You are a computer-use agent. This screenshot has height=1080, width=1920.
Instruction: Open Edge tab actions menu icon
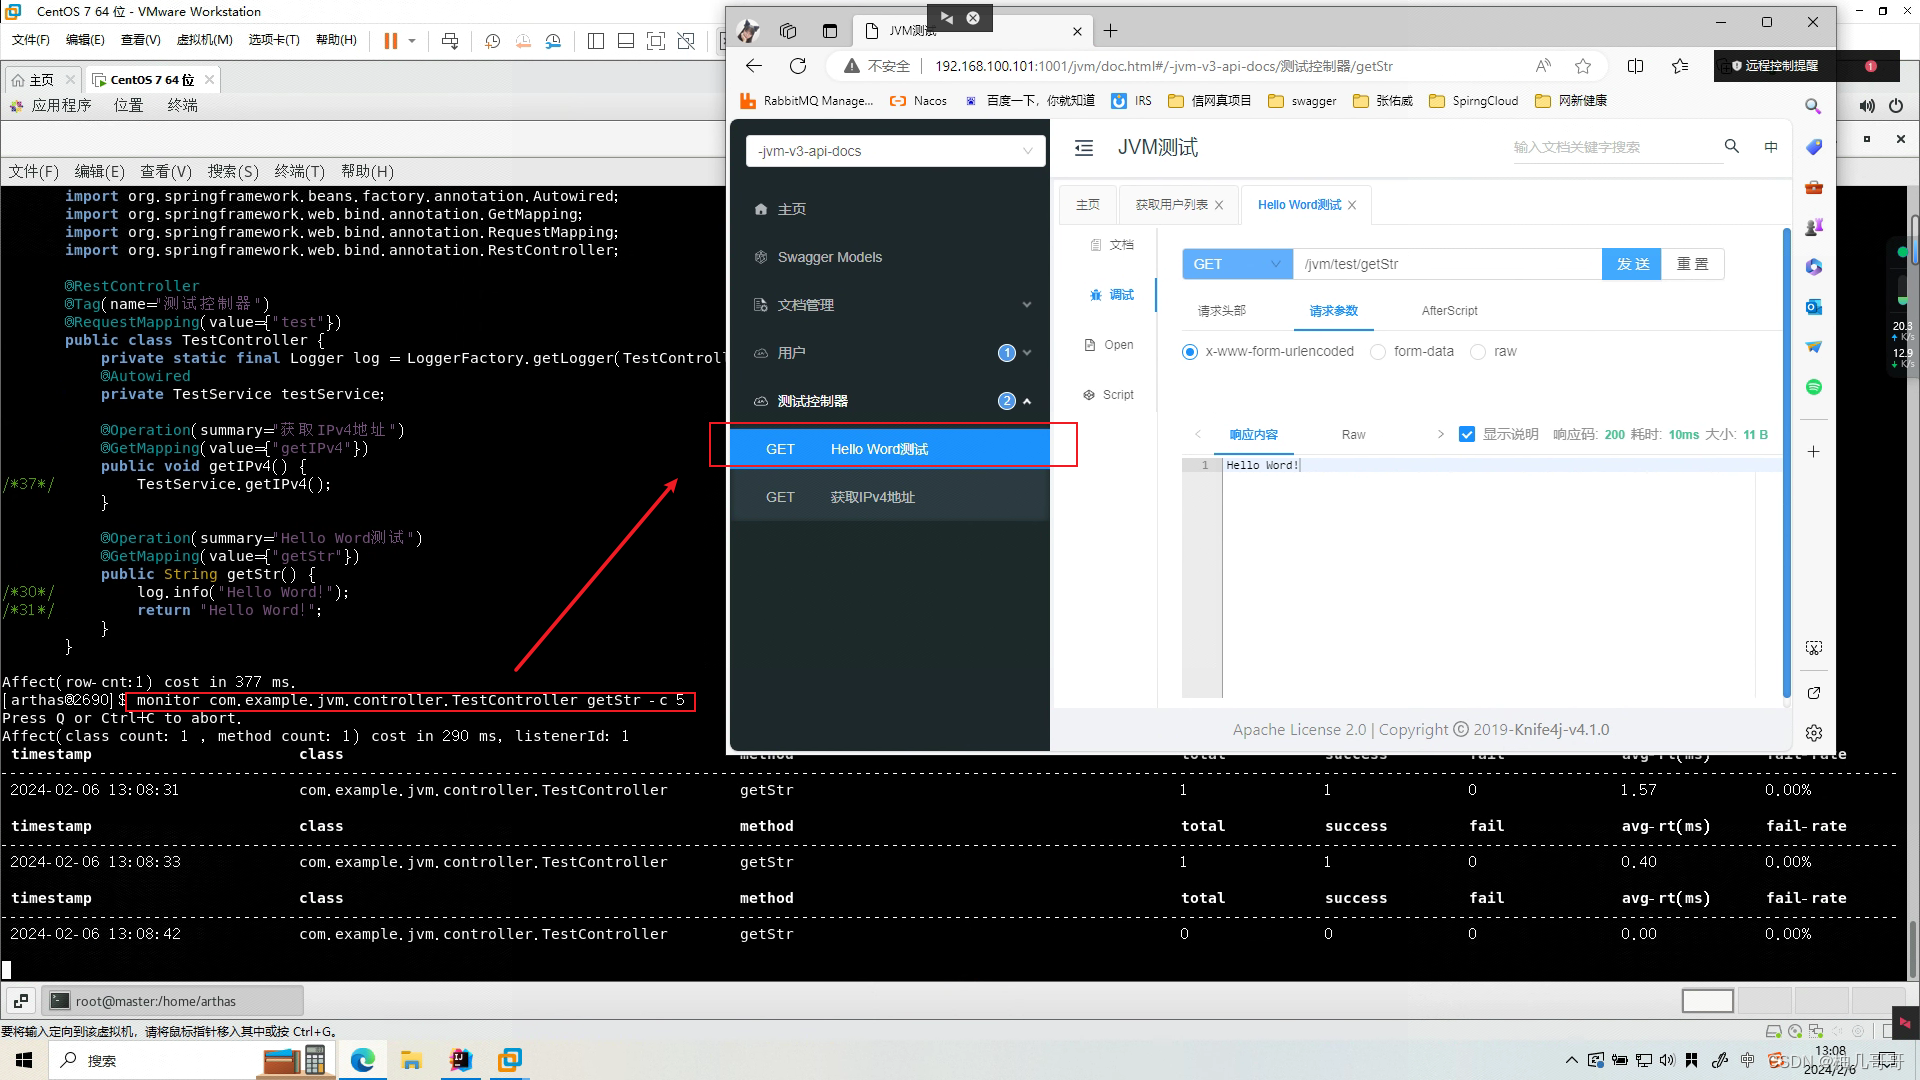829,31
